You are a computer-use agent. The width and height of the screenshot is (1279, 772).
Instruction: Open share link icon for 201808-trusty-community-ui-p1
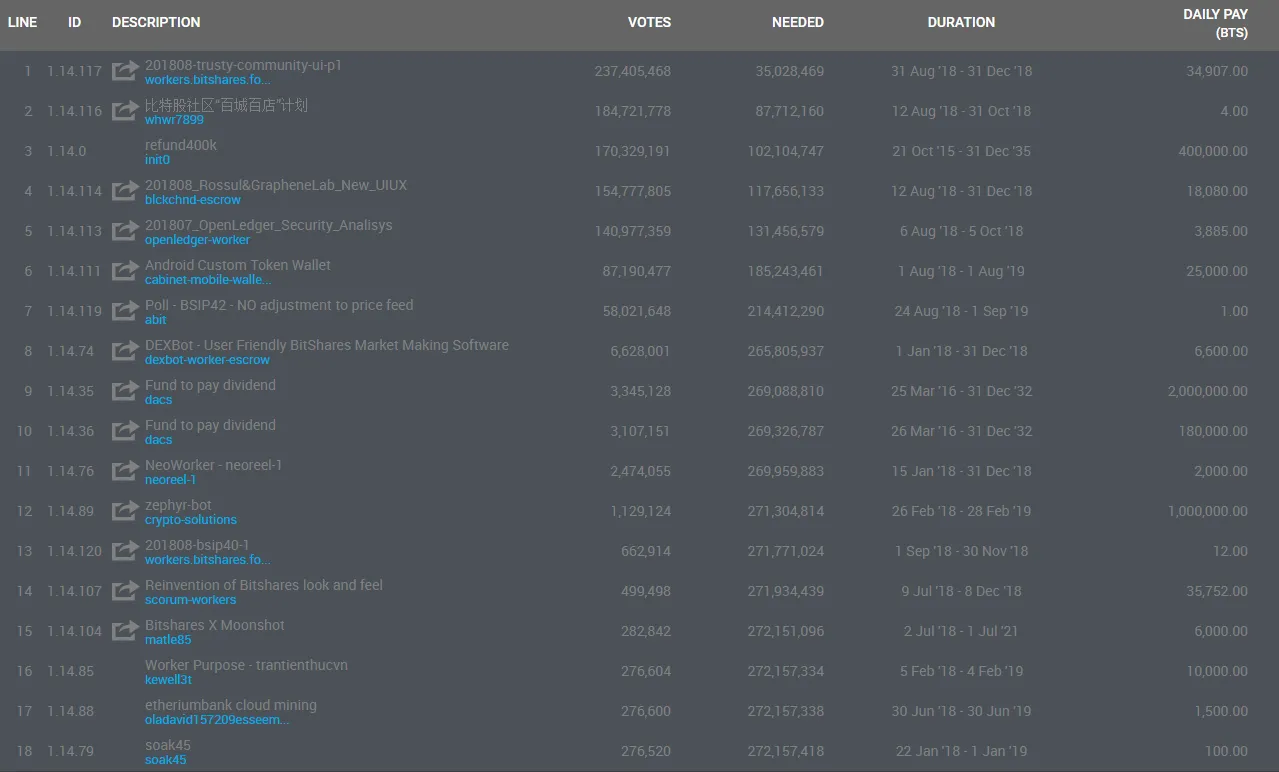coord(125,71)
